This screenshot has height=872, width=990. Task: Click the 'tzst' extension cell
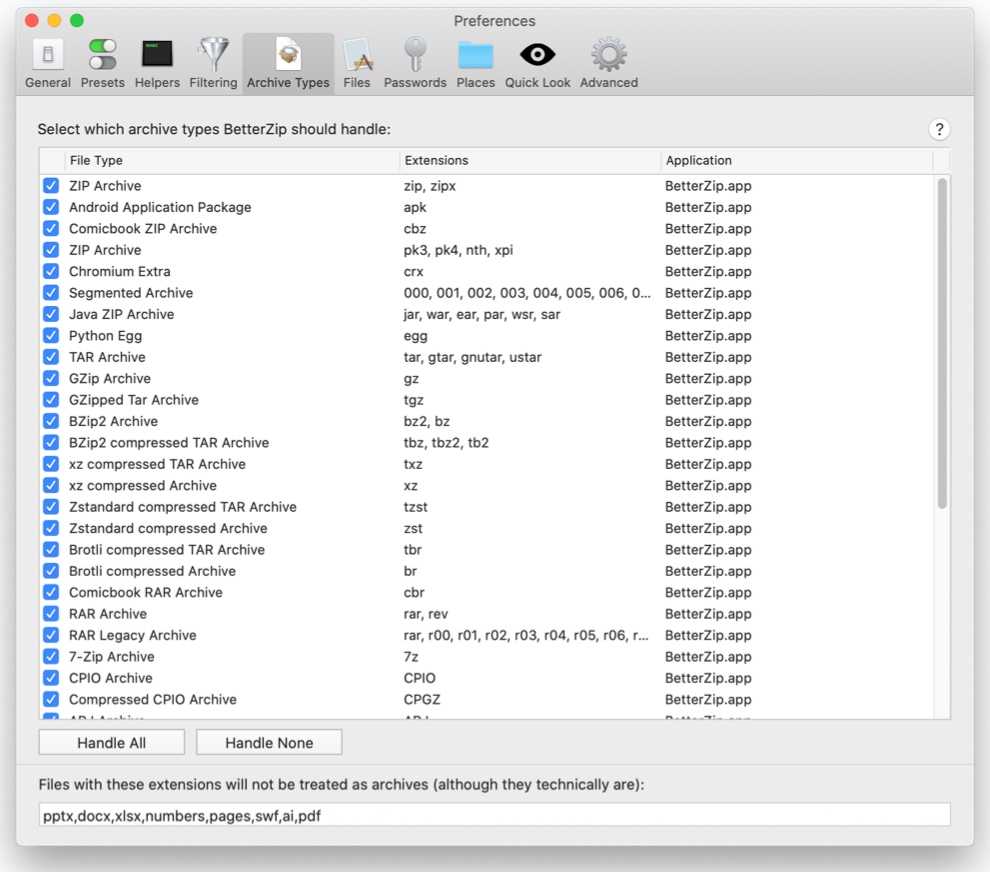pyautogui.click(x=415, y=507)
